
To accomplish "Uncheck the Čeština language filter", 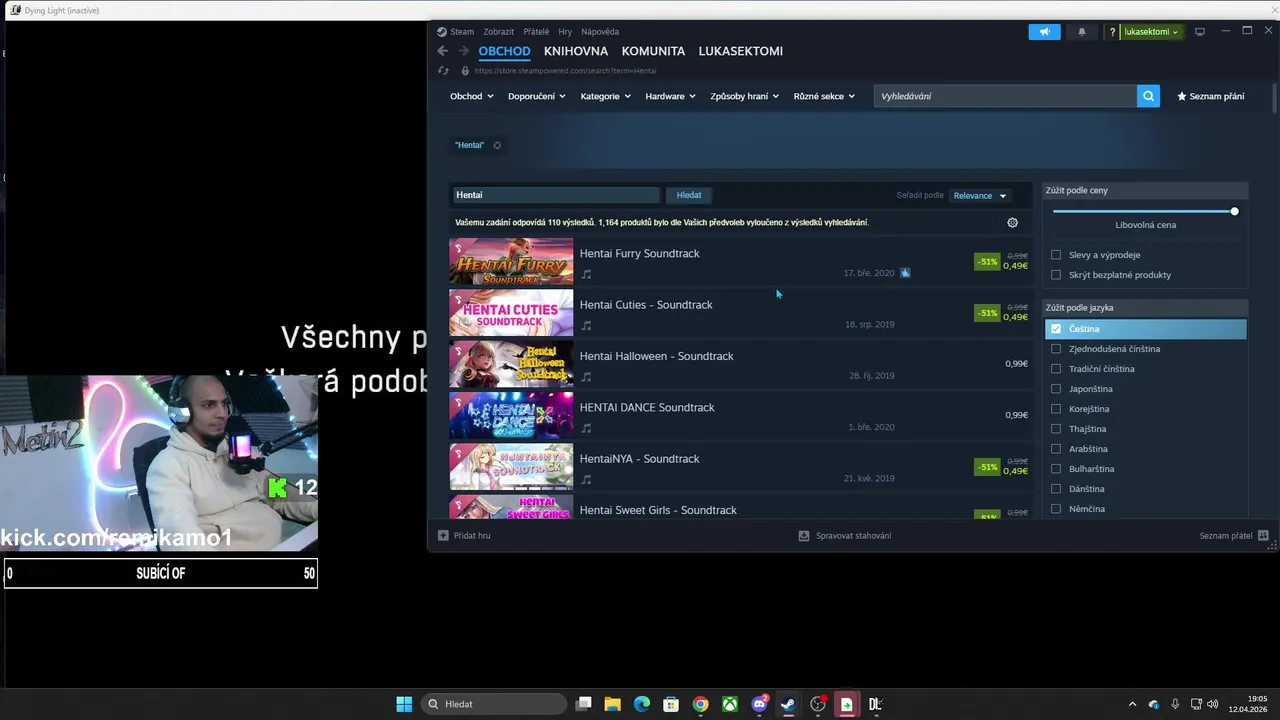I will [1056, 329].
